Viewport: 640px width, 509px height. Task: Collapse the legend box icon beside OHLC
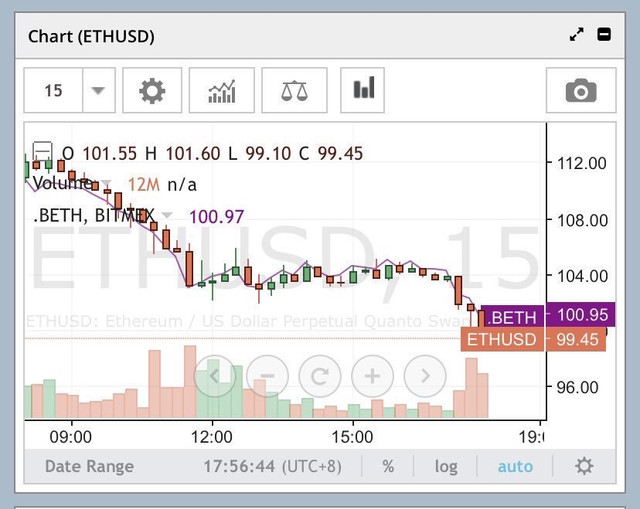pos(42,152)
